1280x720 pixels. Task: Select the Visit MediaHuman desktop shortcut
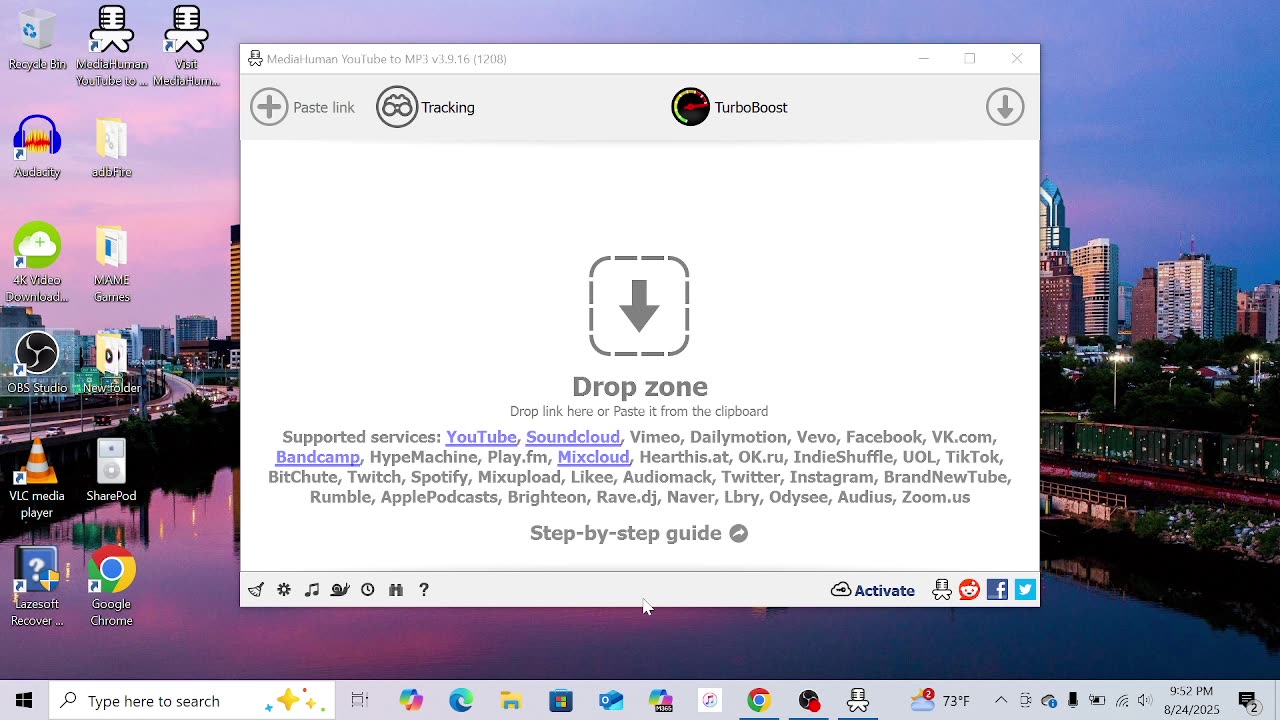point(186,46)
